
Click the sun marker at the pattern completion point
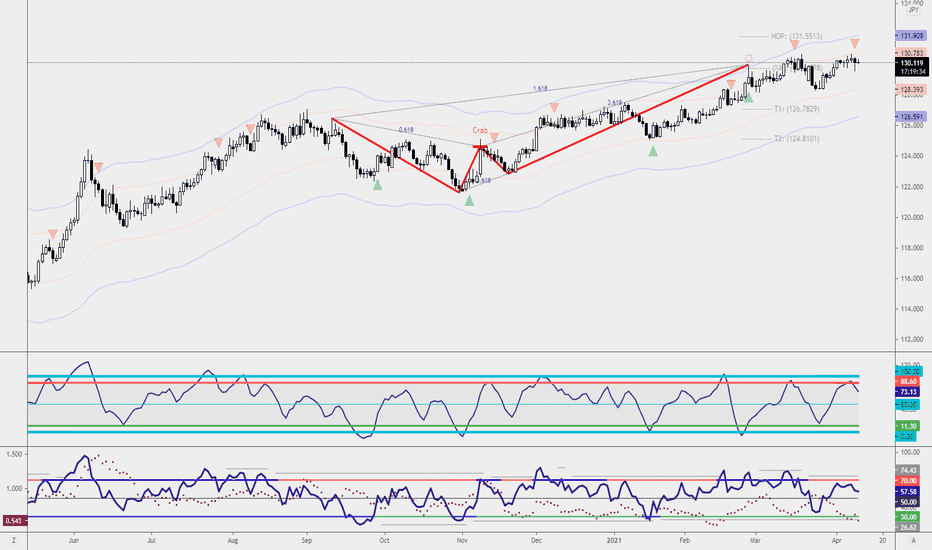pyautogui.click(x=748, y=58)
